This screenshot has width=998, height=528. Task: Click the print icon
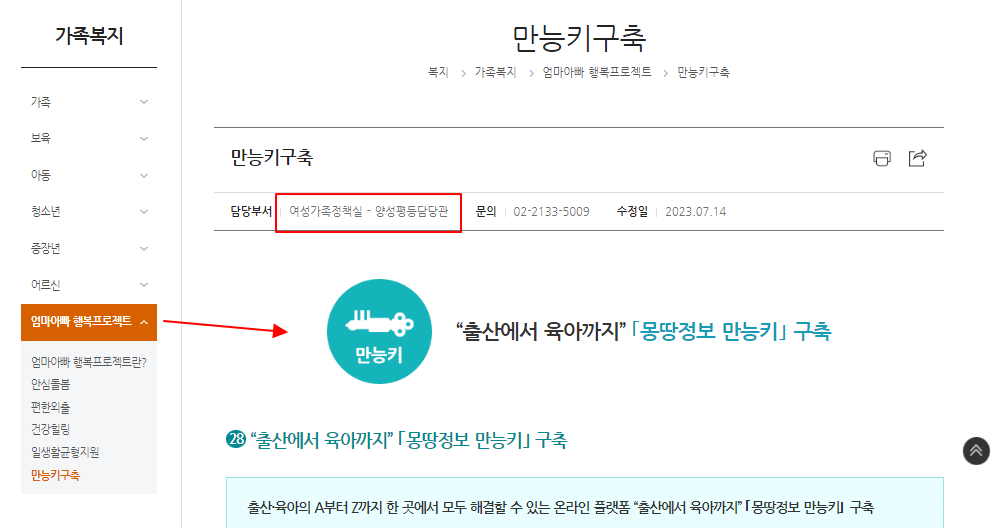pos(882,158)
